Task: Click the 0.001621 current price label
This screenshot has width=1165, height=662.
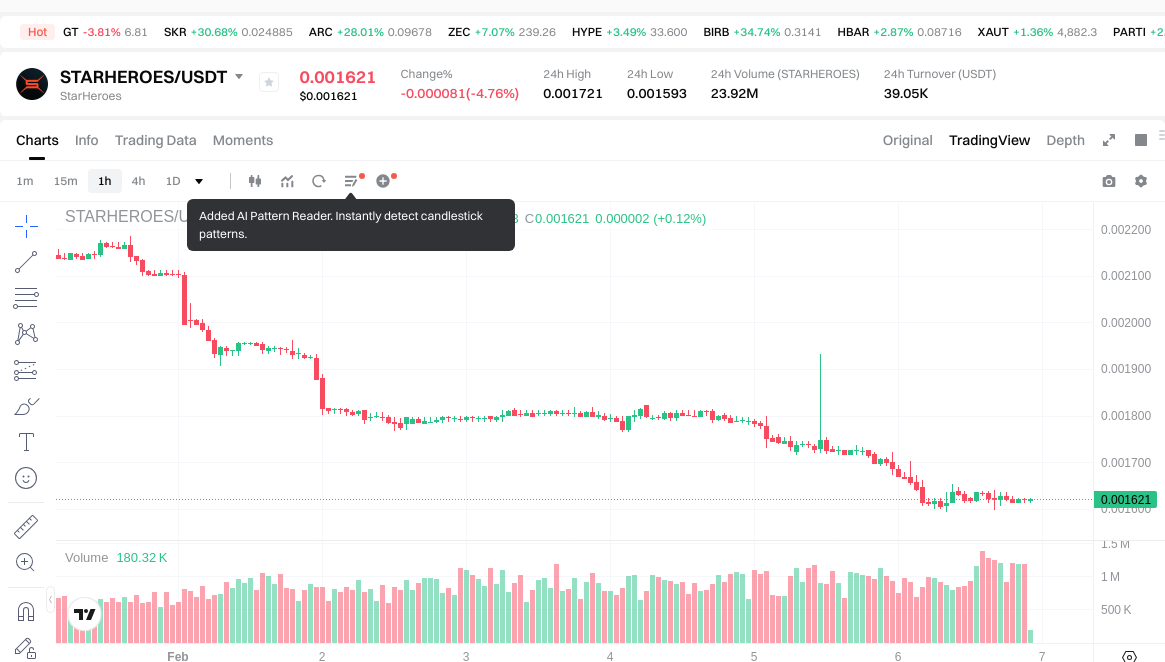Action: (x=1126, y=499)
